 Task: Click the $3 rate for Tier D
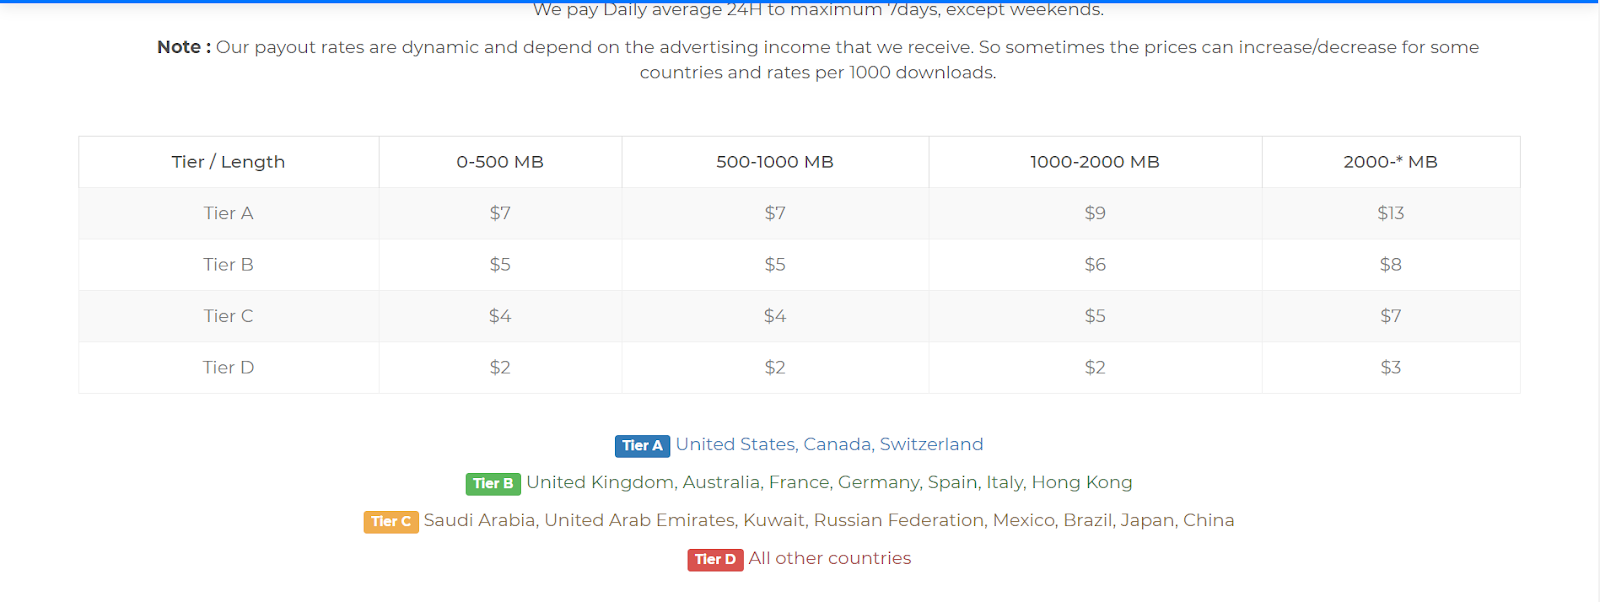1391,368
